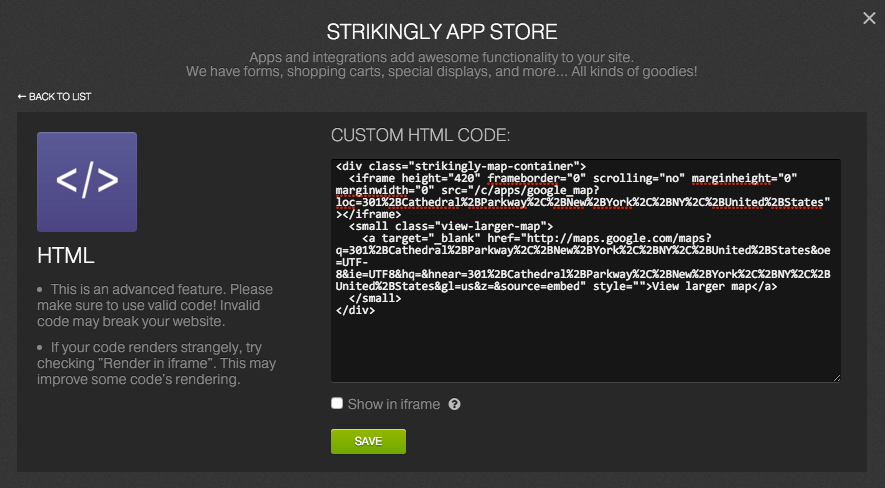Grab the code textarea resize handle
The image size is (885, 488).
836,377
